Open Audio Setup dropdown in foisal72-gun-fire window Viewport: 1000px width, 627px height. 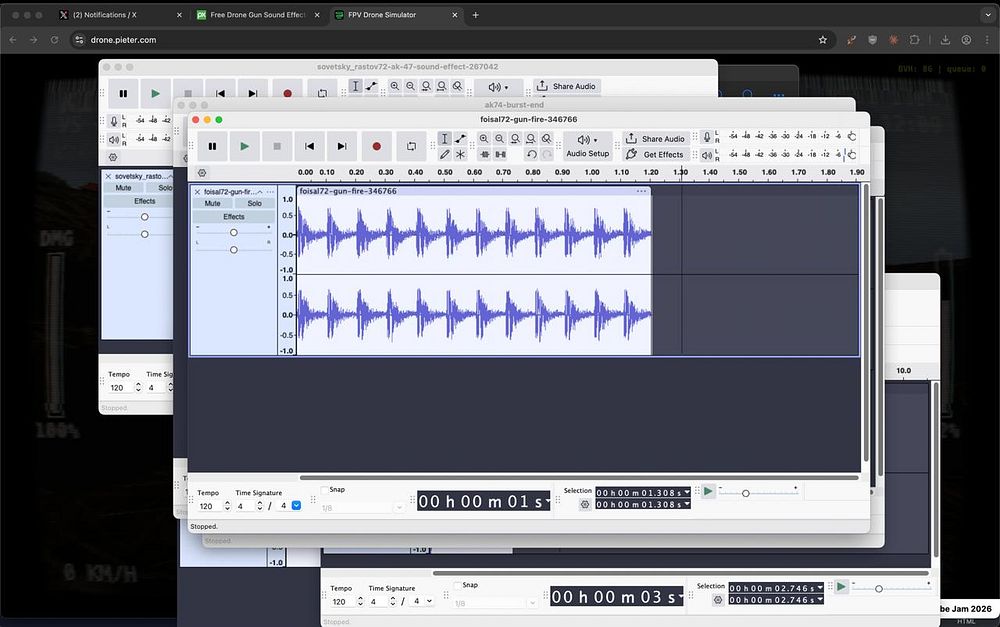pyautogui.click(x=587, y=146)
